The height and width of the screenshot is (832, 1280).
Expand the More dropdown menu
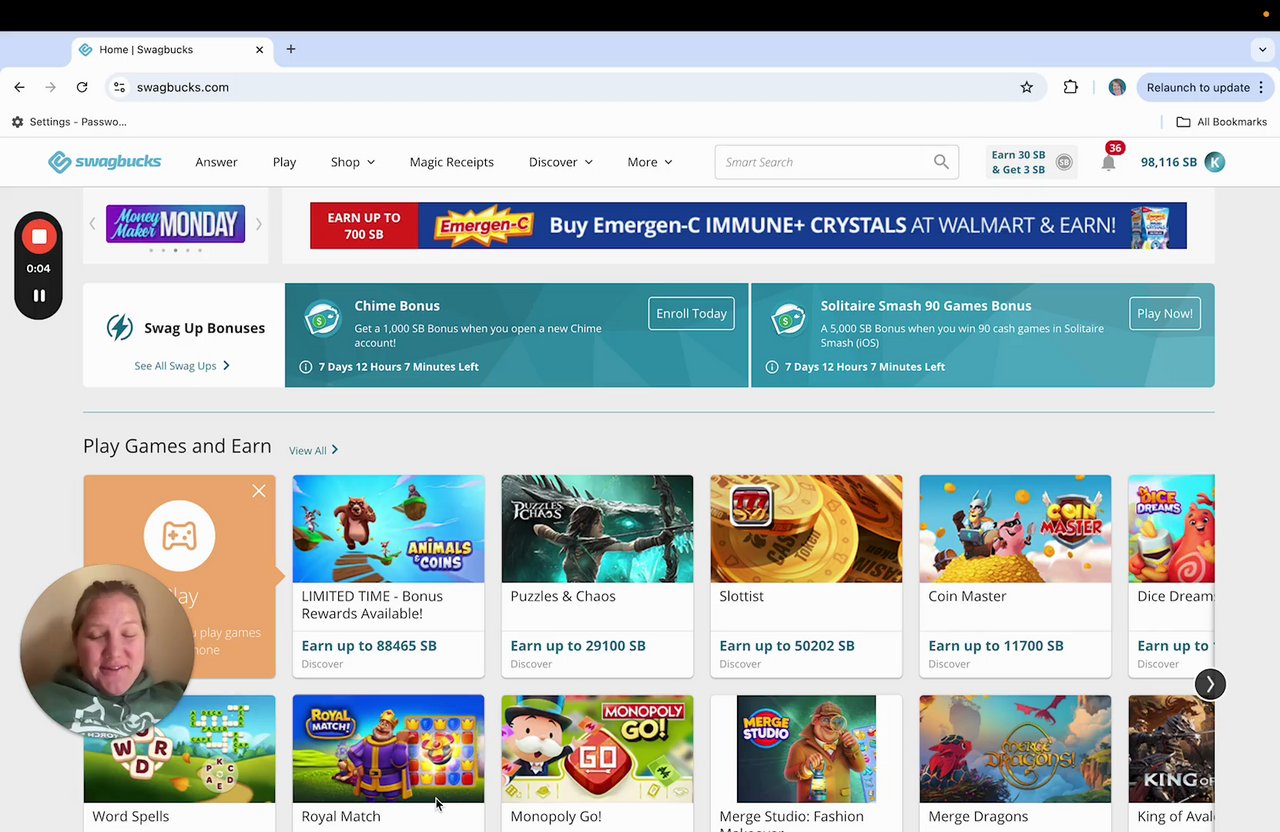pyautogui.click(x=650, y=162)
